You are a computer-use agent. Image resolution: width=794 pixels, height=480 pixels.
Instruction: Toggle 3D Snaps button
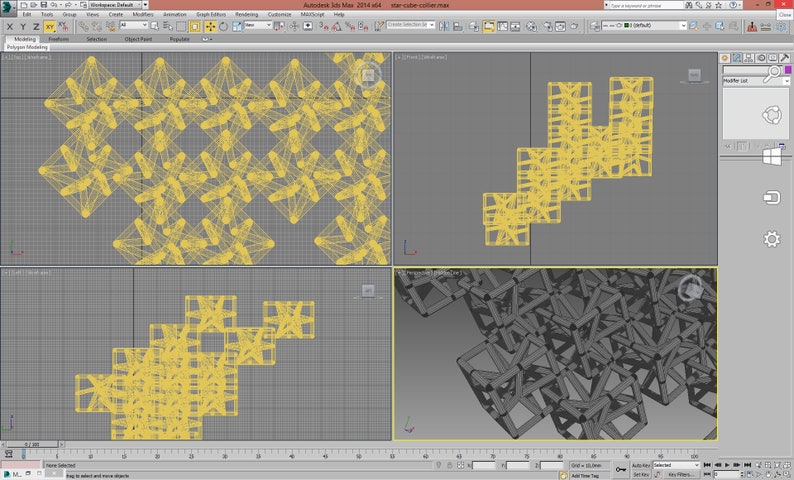(x=324, y=26)
